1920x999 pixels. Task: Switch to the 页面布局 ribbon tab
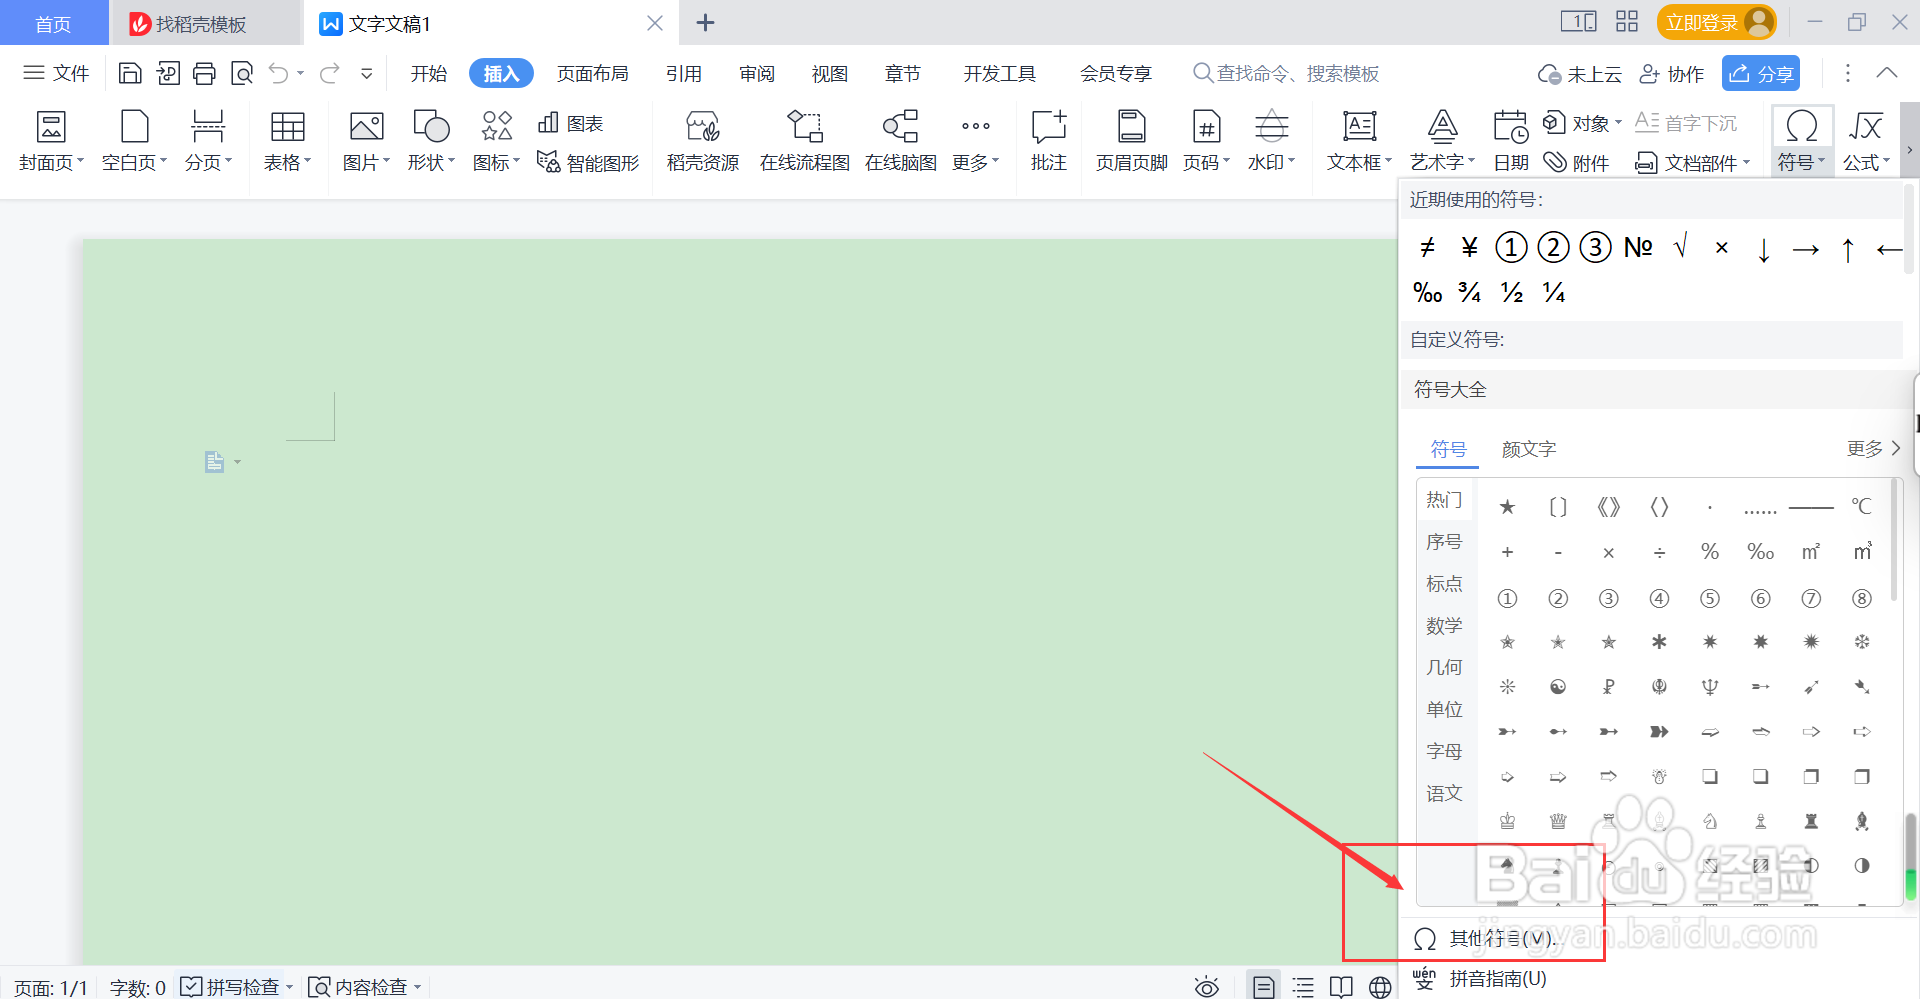[593, 73]
